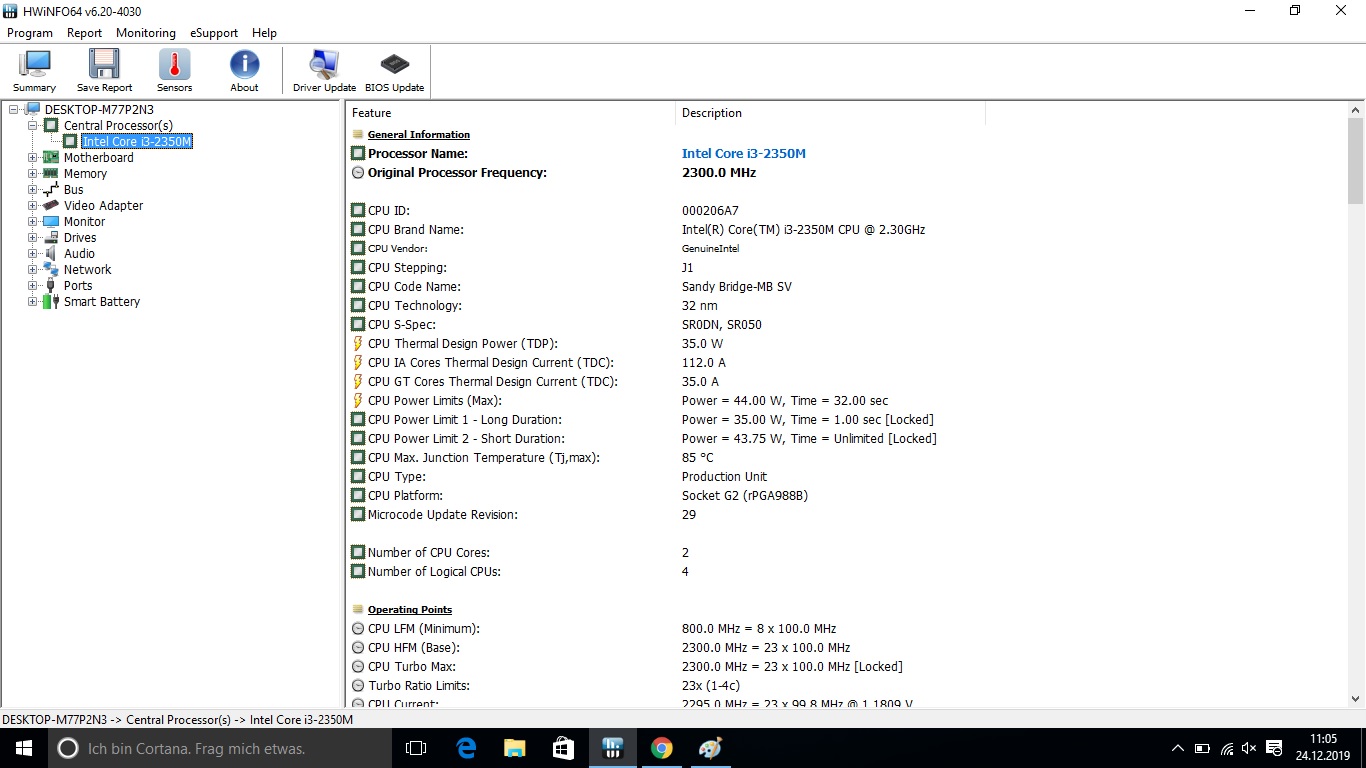Open Google Chrome from taskbar

[x=661, y=748]
